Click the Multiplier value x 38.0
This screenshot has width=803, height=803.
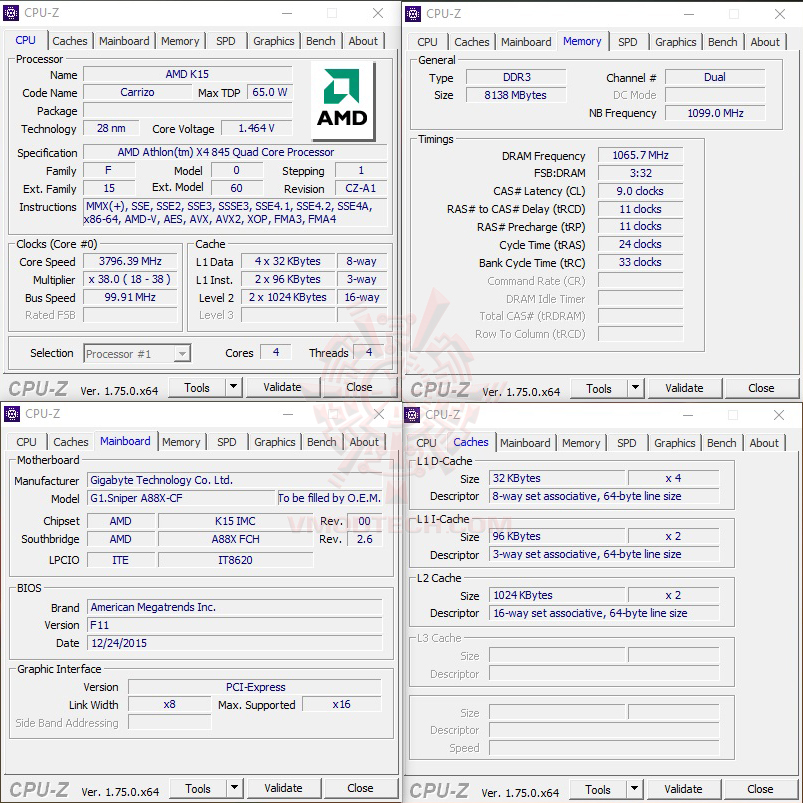click(x=130, y=279)
